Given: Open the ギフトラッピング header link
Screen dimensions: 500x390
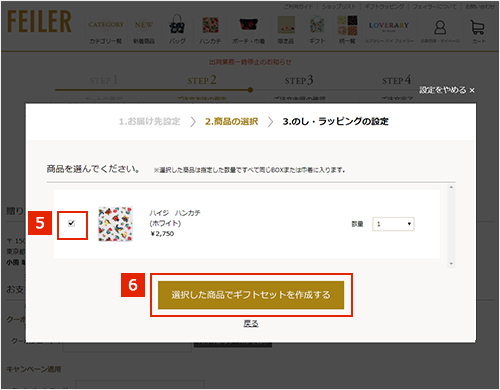Looking at the screenshot, I should 384,6.
